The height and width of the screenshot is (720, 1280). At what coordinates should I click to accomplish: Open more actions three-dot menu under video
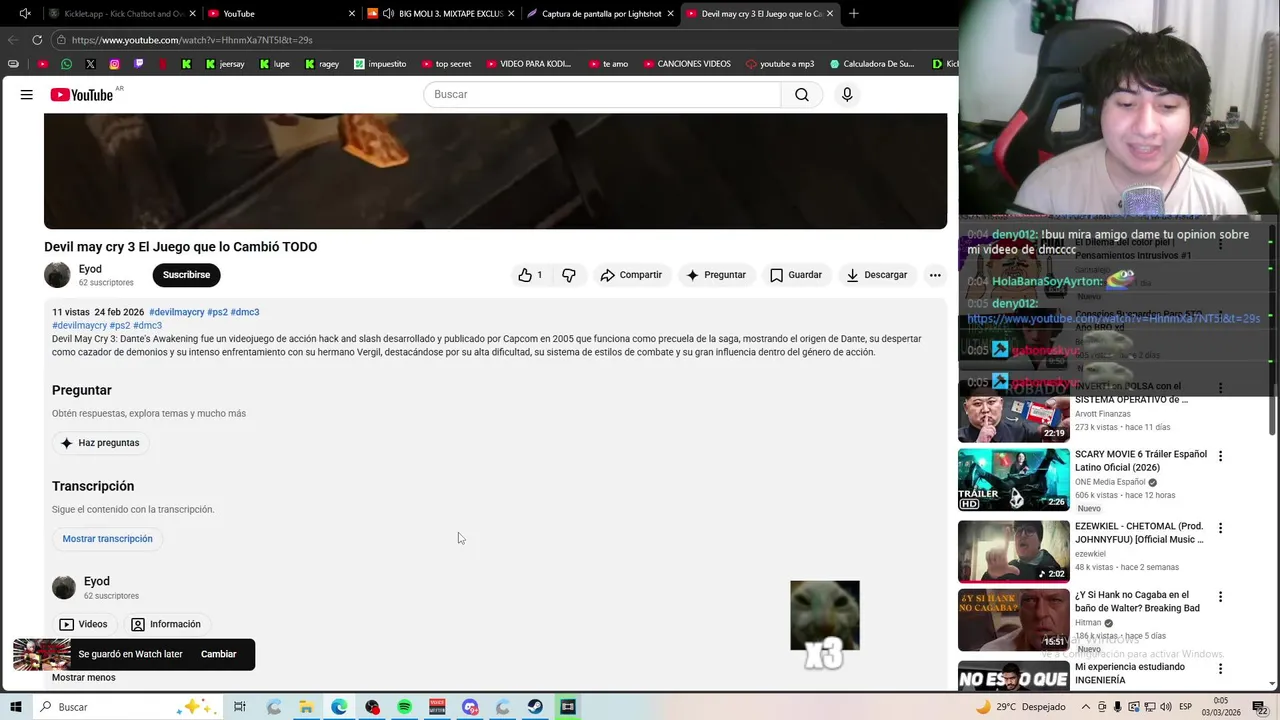tap(935, 275)
